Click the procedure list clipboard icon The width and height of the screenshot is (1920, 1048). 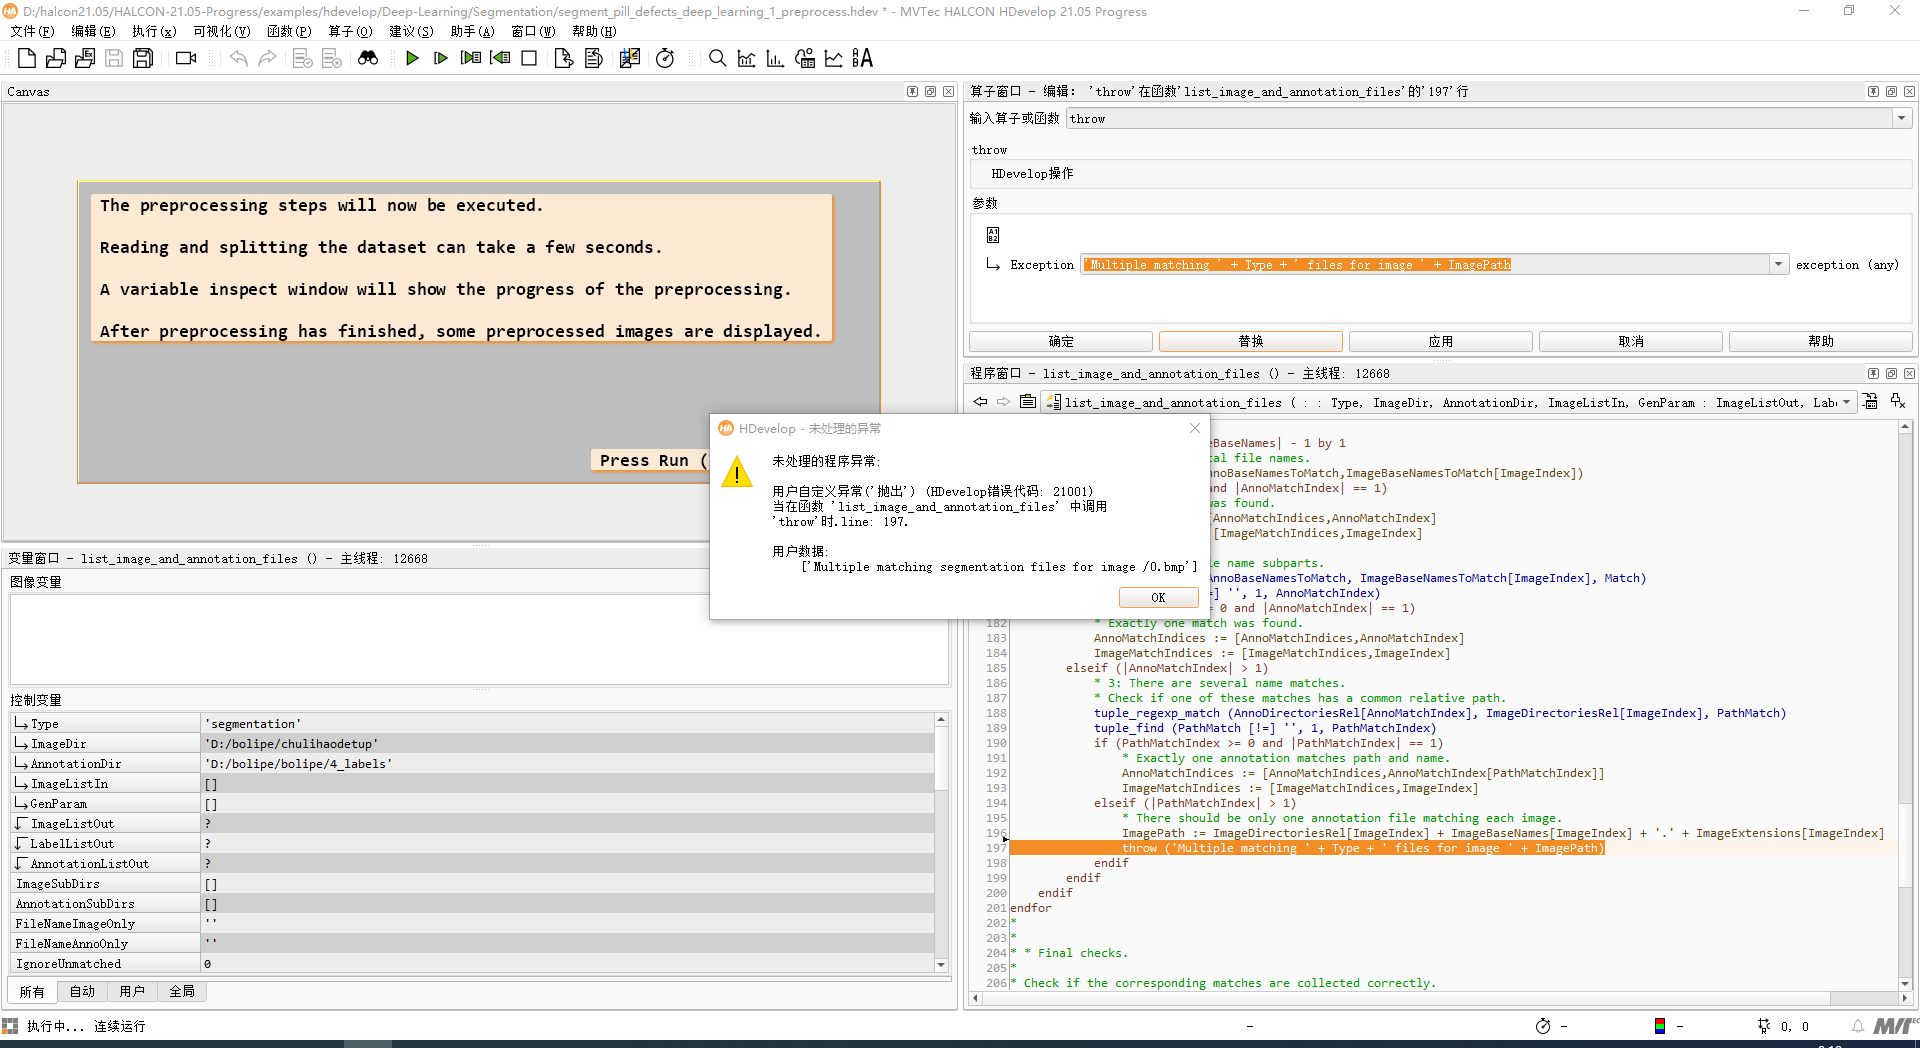click(1027, 402)
